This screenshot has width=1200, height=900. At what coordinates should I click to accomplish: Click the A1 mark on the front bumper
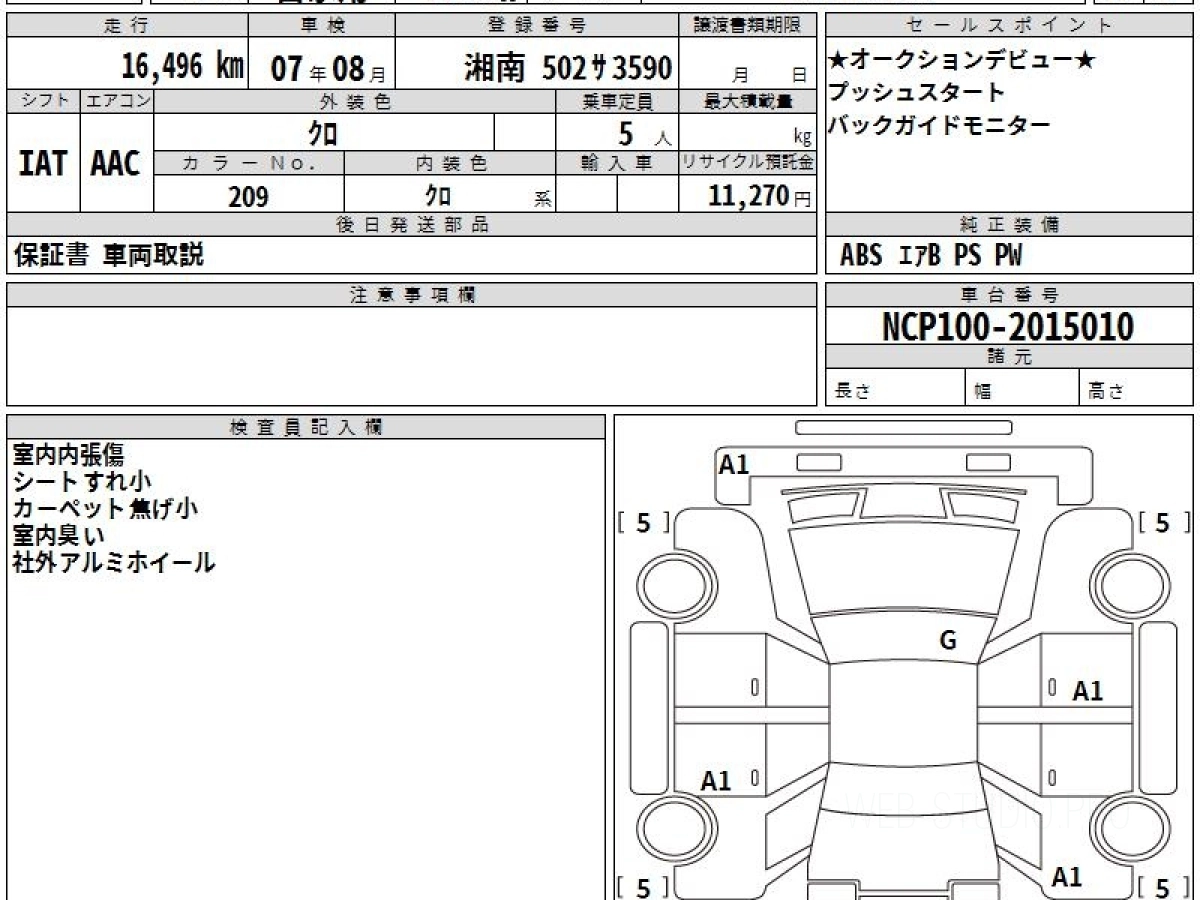pyautogui.click(x=734, y=464)
